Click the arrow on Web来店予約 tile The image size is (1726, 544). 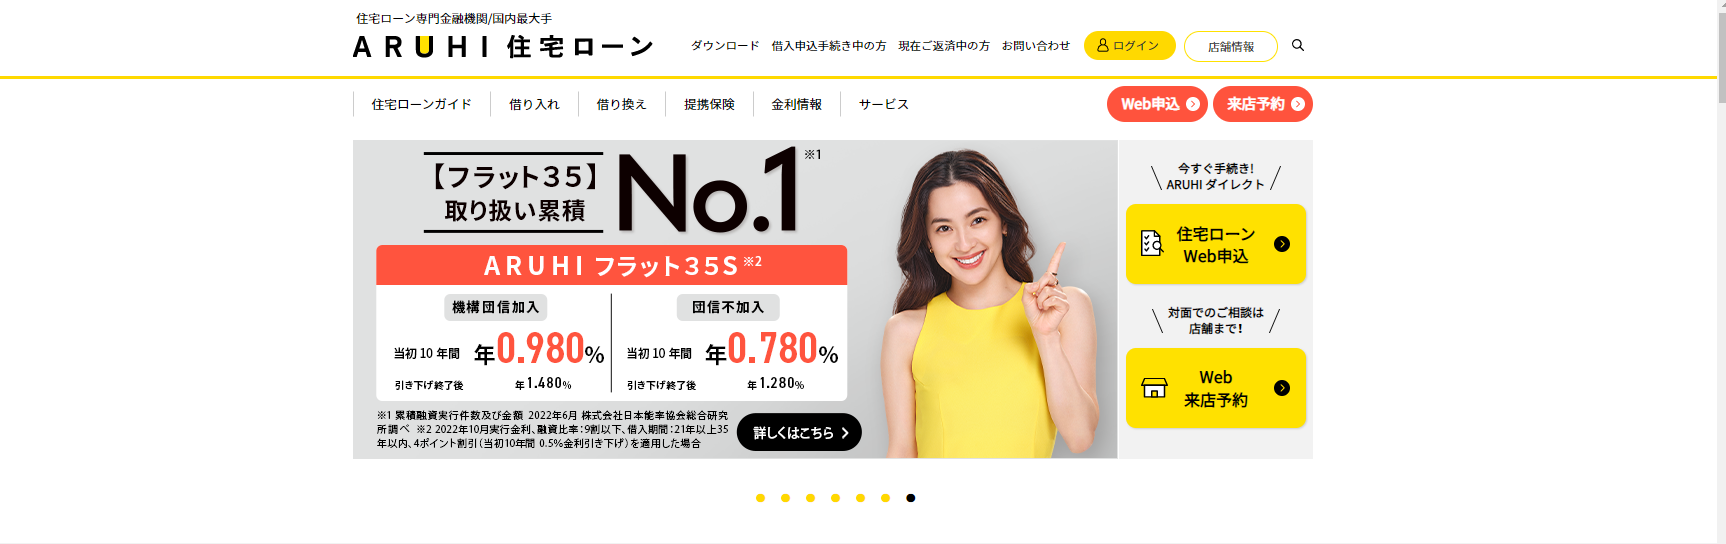(1282, 388)
